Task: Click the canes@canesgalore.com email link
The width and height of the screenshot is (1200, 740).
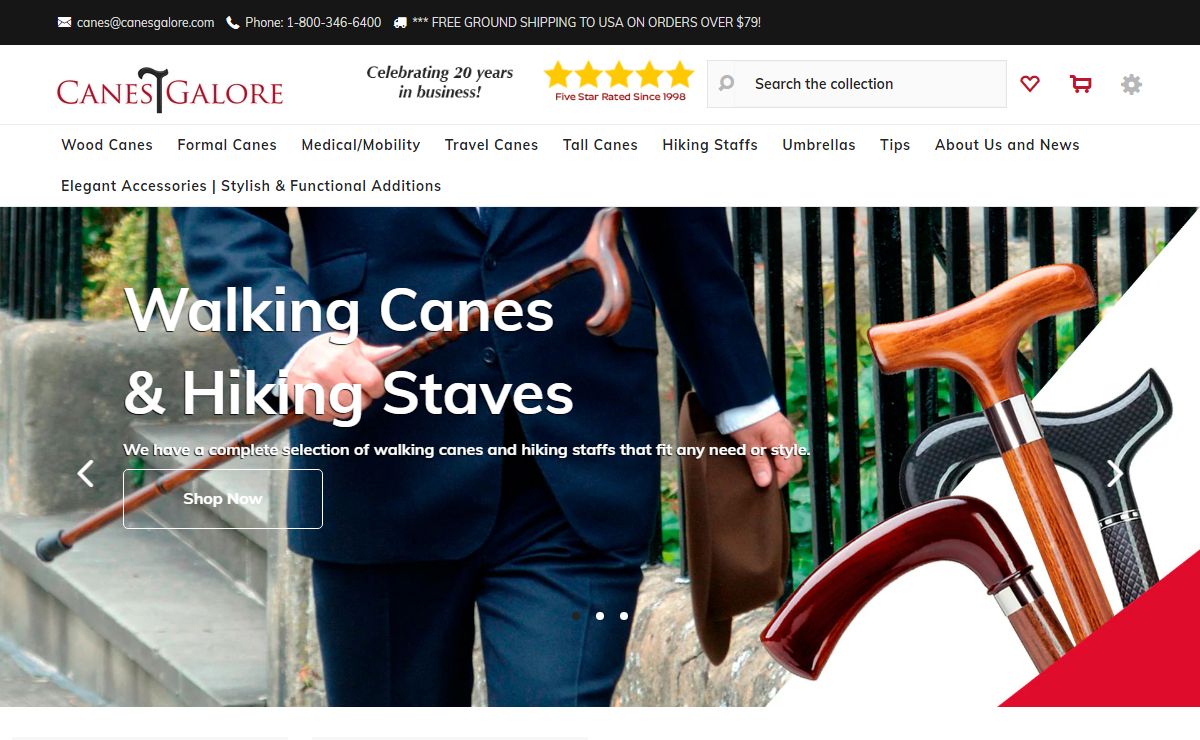Action: pos(145,22)
